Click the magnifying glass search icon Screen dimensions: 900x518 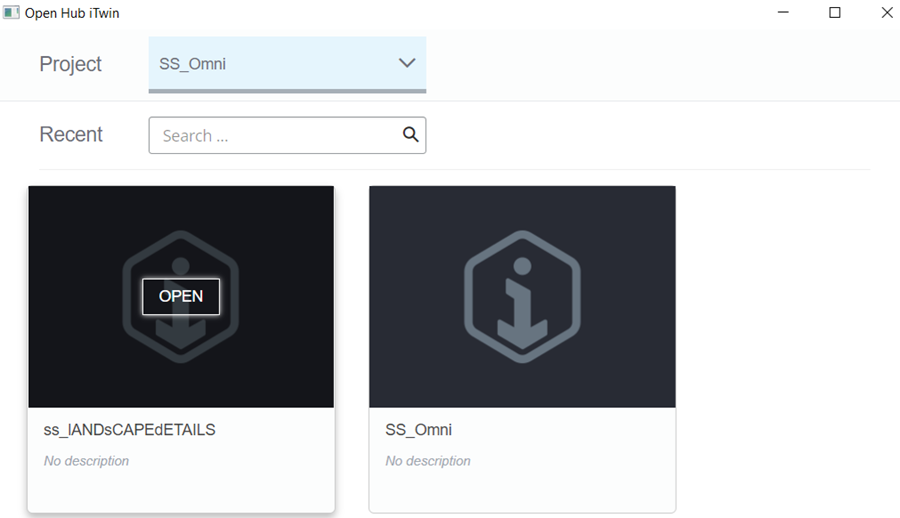tap(410, 134)
